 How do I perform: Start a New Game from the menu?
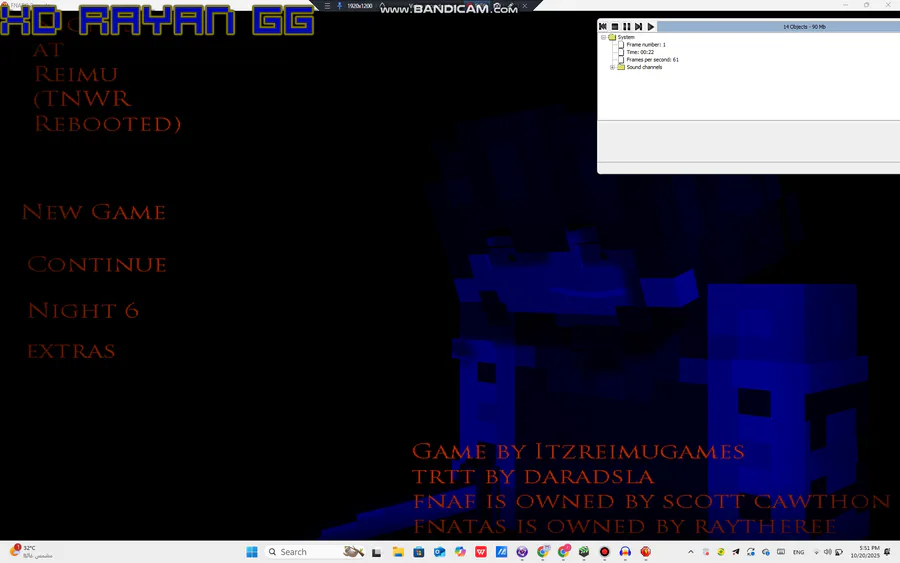coord(94,212)
